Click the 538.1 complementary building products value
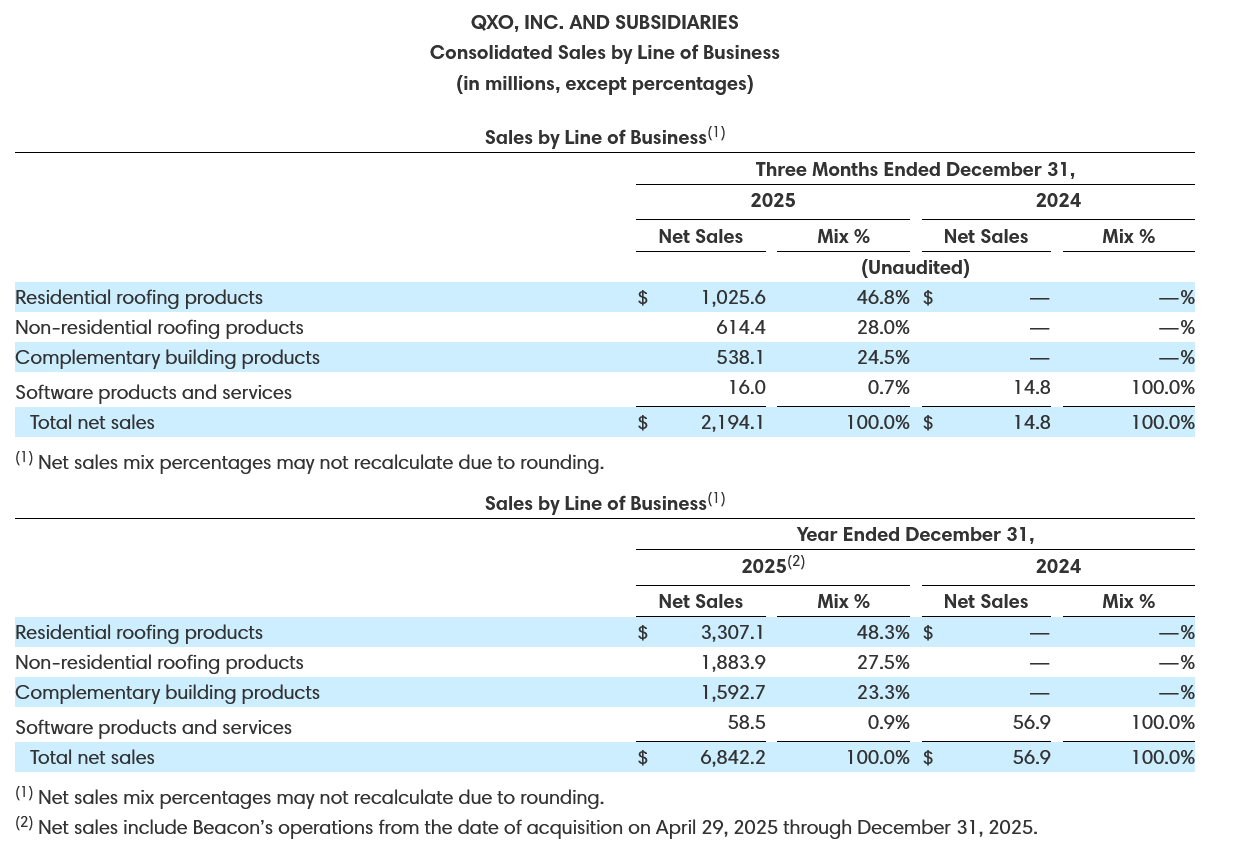This screenshot has height=848, width=1245. click(x=742, y=357)
